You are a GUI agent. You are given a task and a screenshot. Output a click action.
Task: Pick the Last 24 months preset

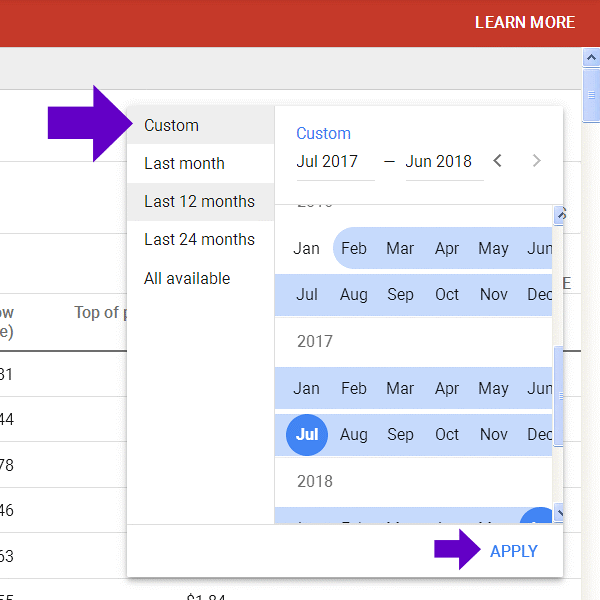(x=199, y=239)
